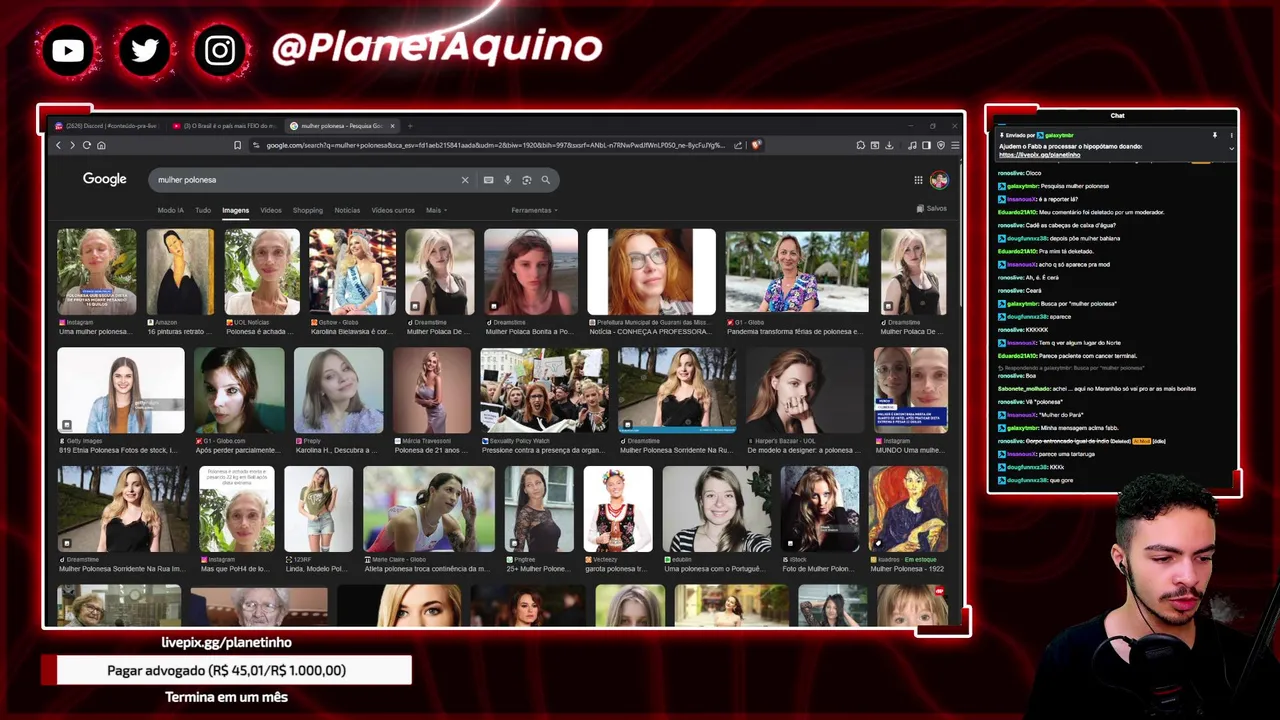
Task: Open the Harper's Bazaar designer image
Action: (805, 390)
